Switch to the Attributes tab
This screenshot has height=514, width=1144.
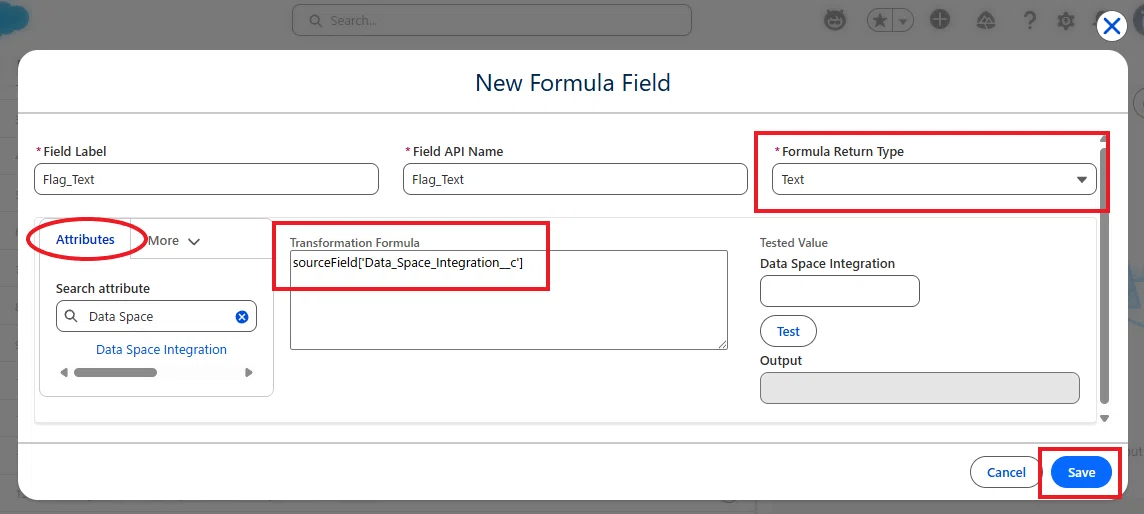pos(85,239)
